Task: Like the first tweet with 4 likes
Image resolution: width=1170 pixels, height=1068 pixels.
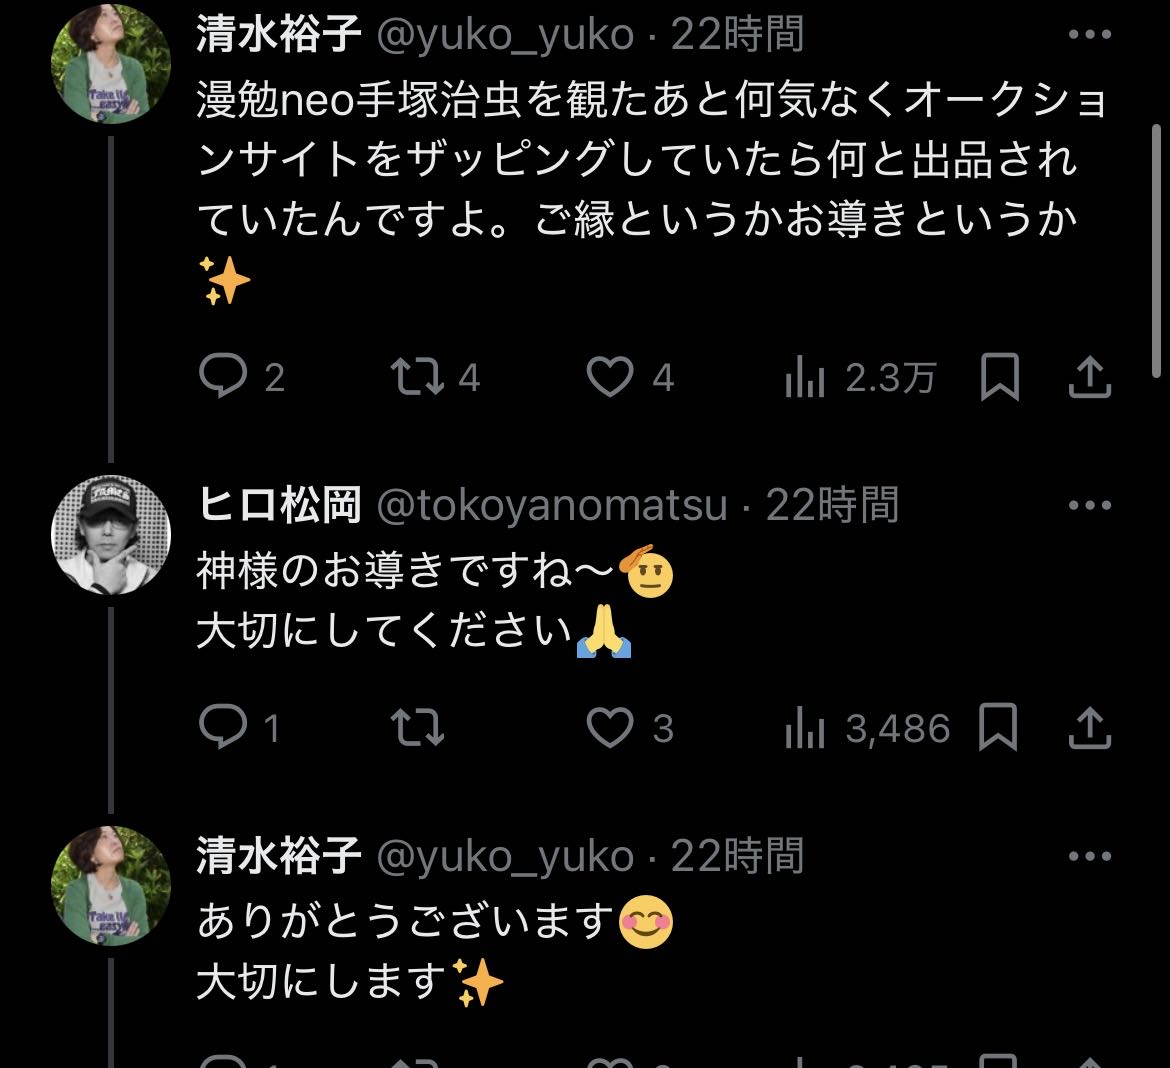Action: click(609, 377)
